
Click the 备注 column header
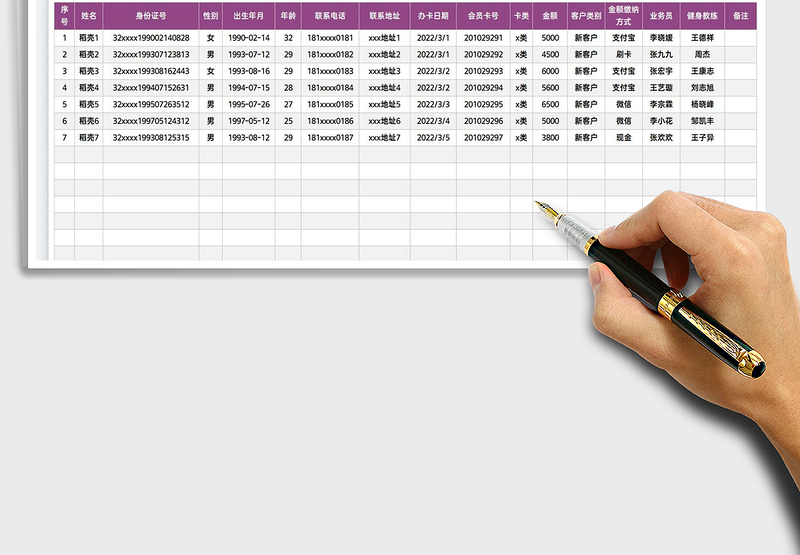tap(740, 16)
